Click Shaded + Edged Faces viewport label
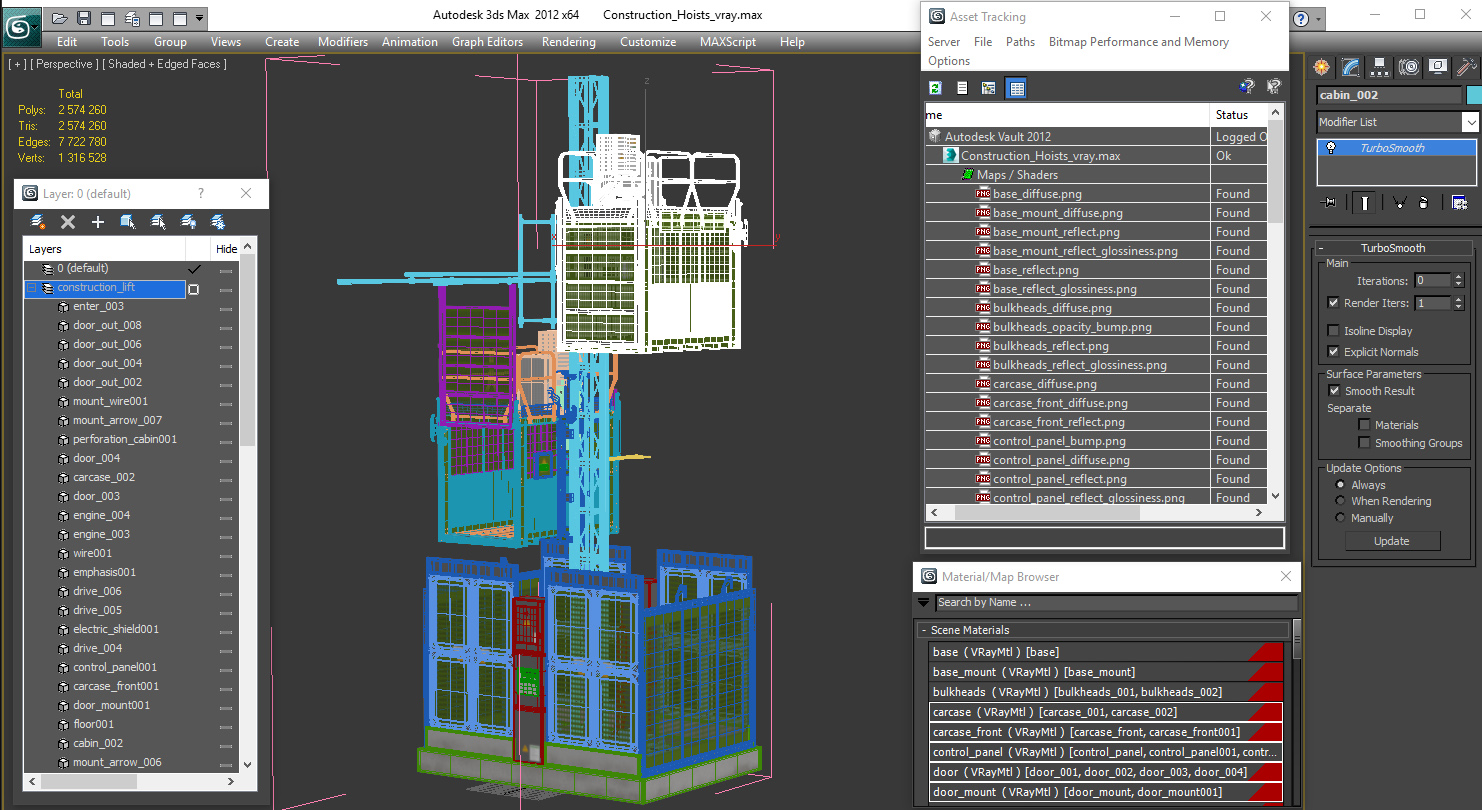This screenshot has height=810, width=1482. click(164, 64)
